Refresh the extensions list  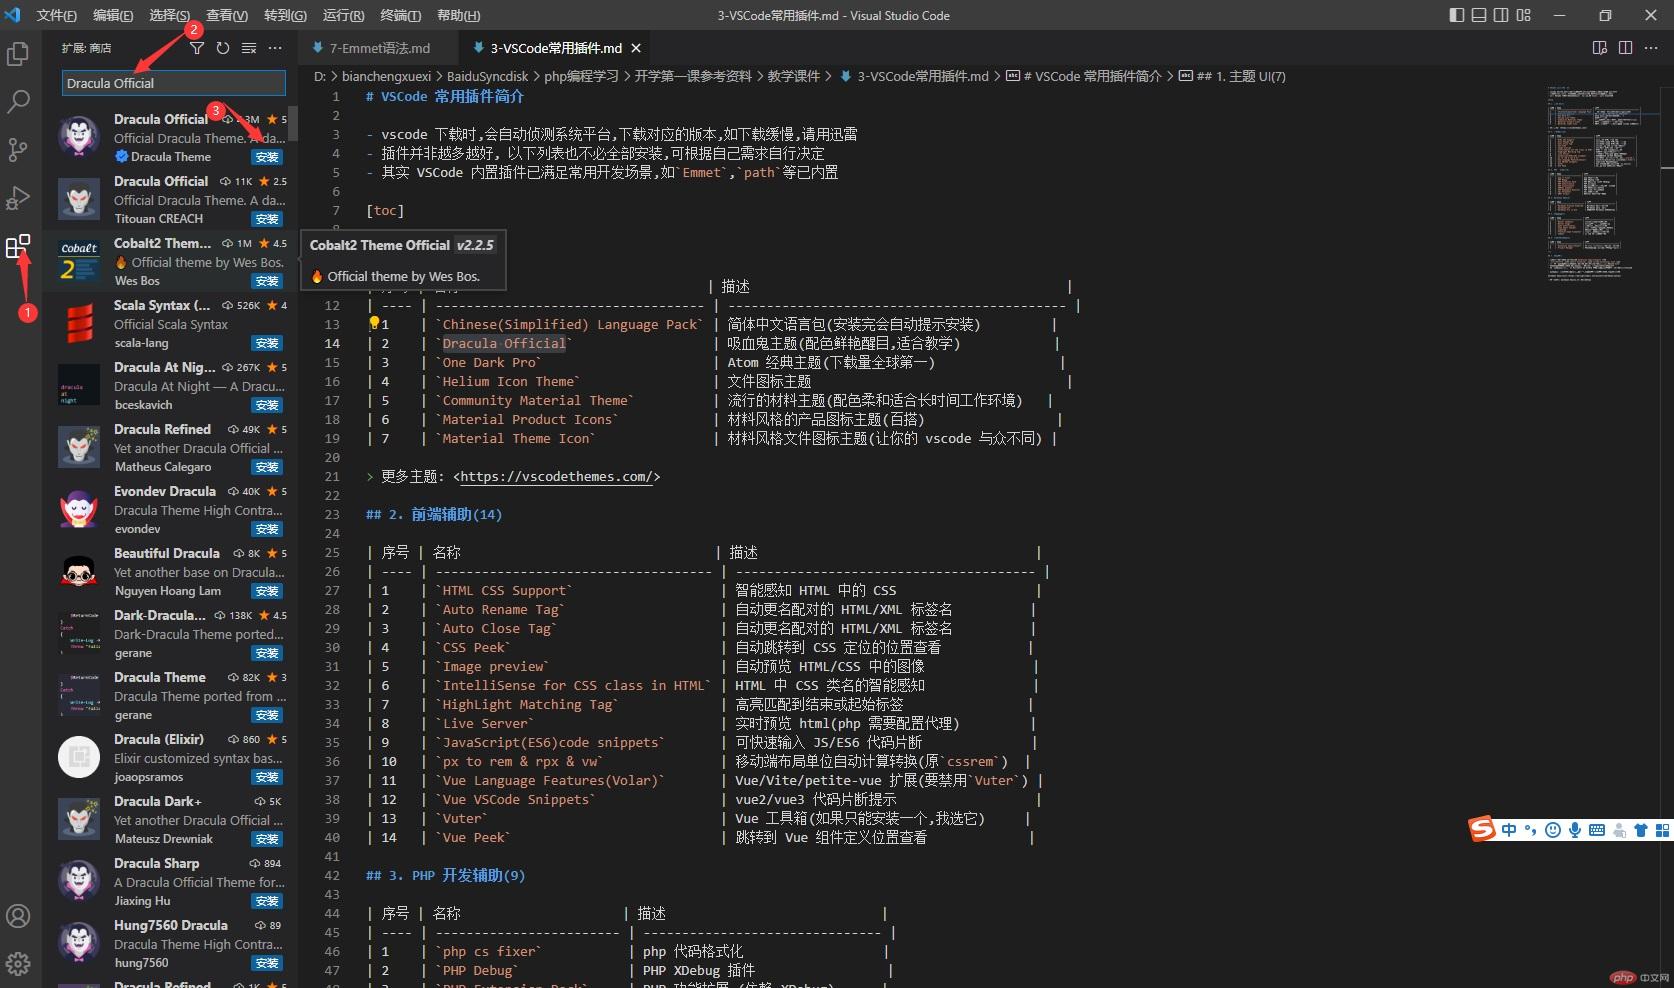pyautogui.click(x=223, y=48)
